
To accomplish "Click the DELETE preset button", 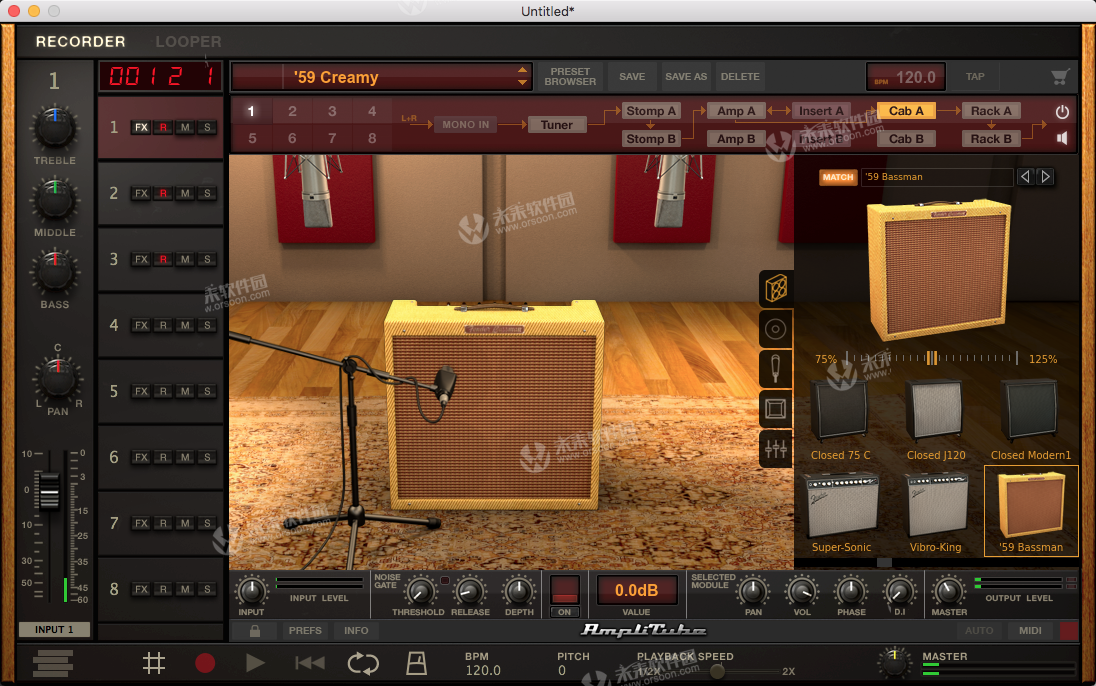I will (x=740, y=77).
